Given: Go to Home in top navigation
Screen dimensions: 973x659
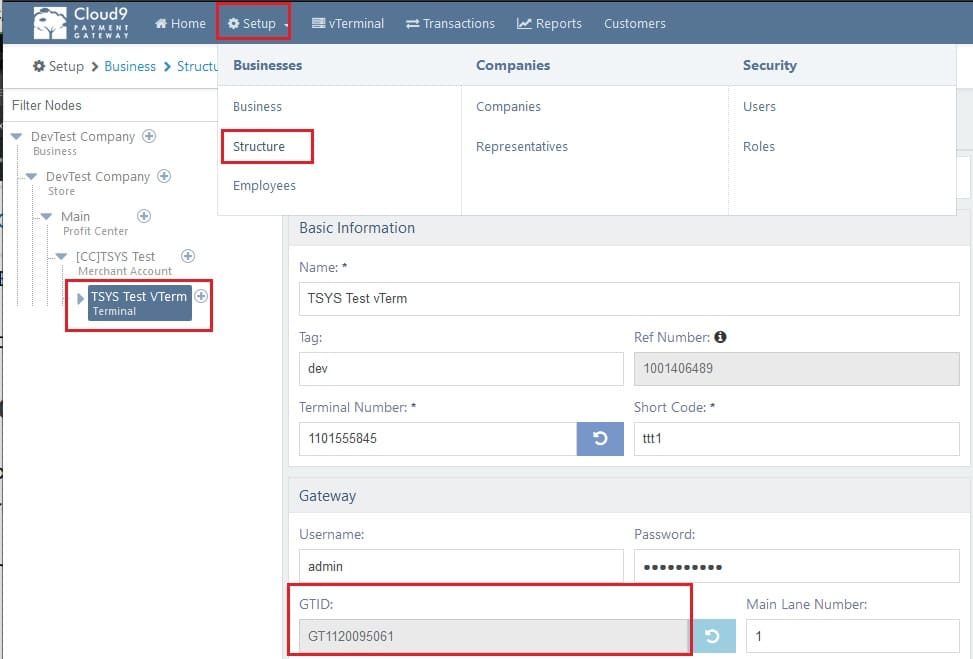Looking at the screenshot, I should pos(181,24).
